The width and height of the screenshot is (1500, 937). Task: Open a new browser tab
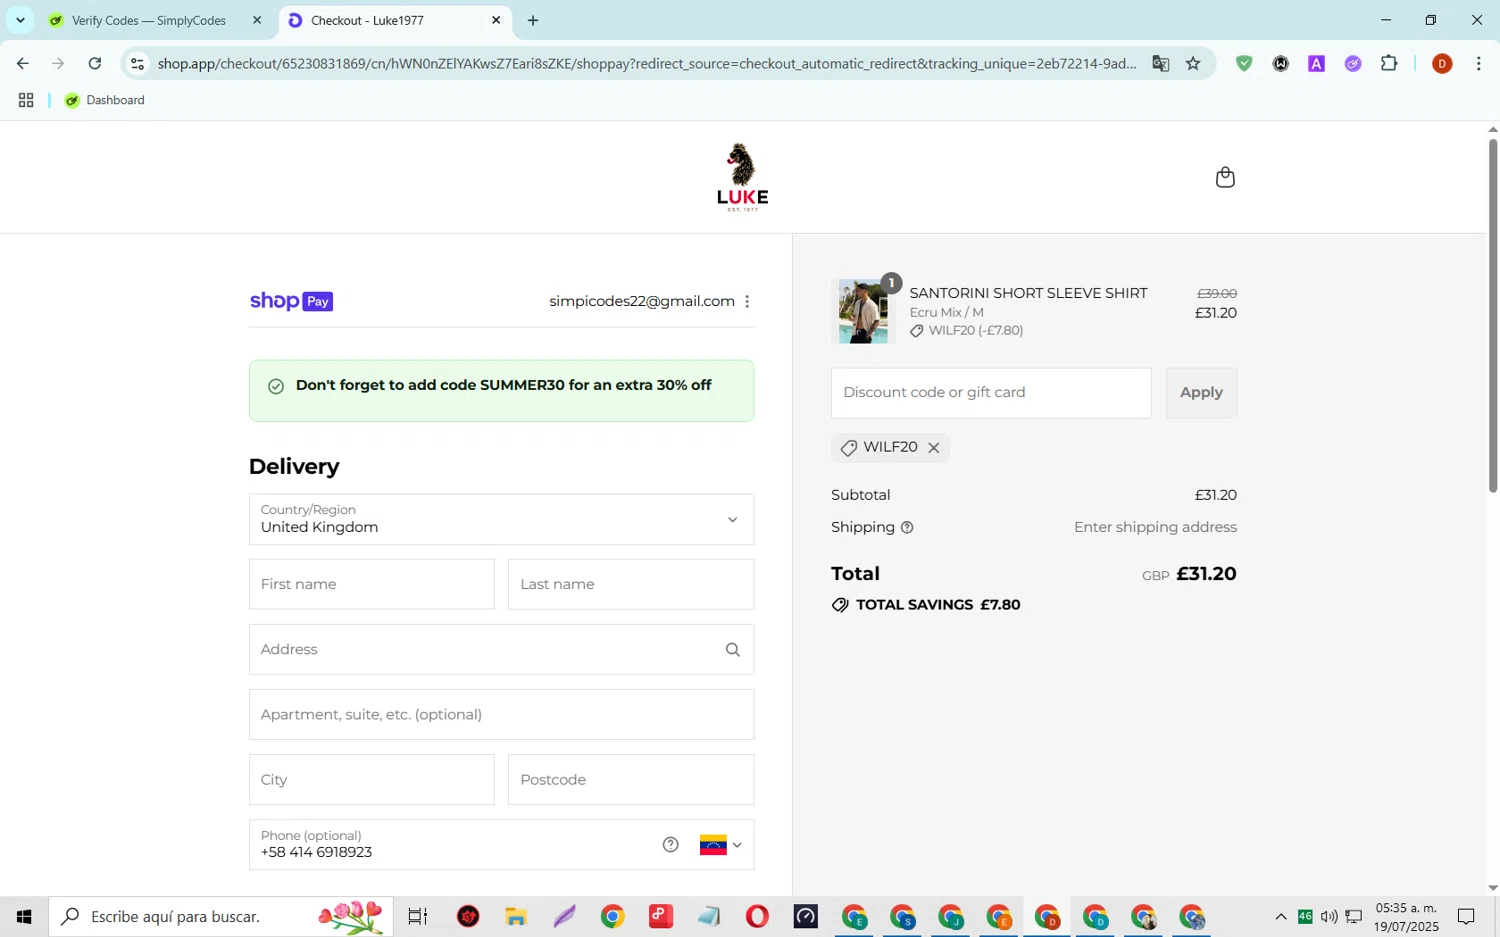[x=533, y=20]
